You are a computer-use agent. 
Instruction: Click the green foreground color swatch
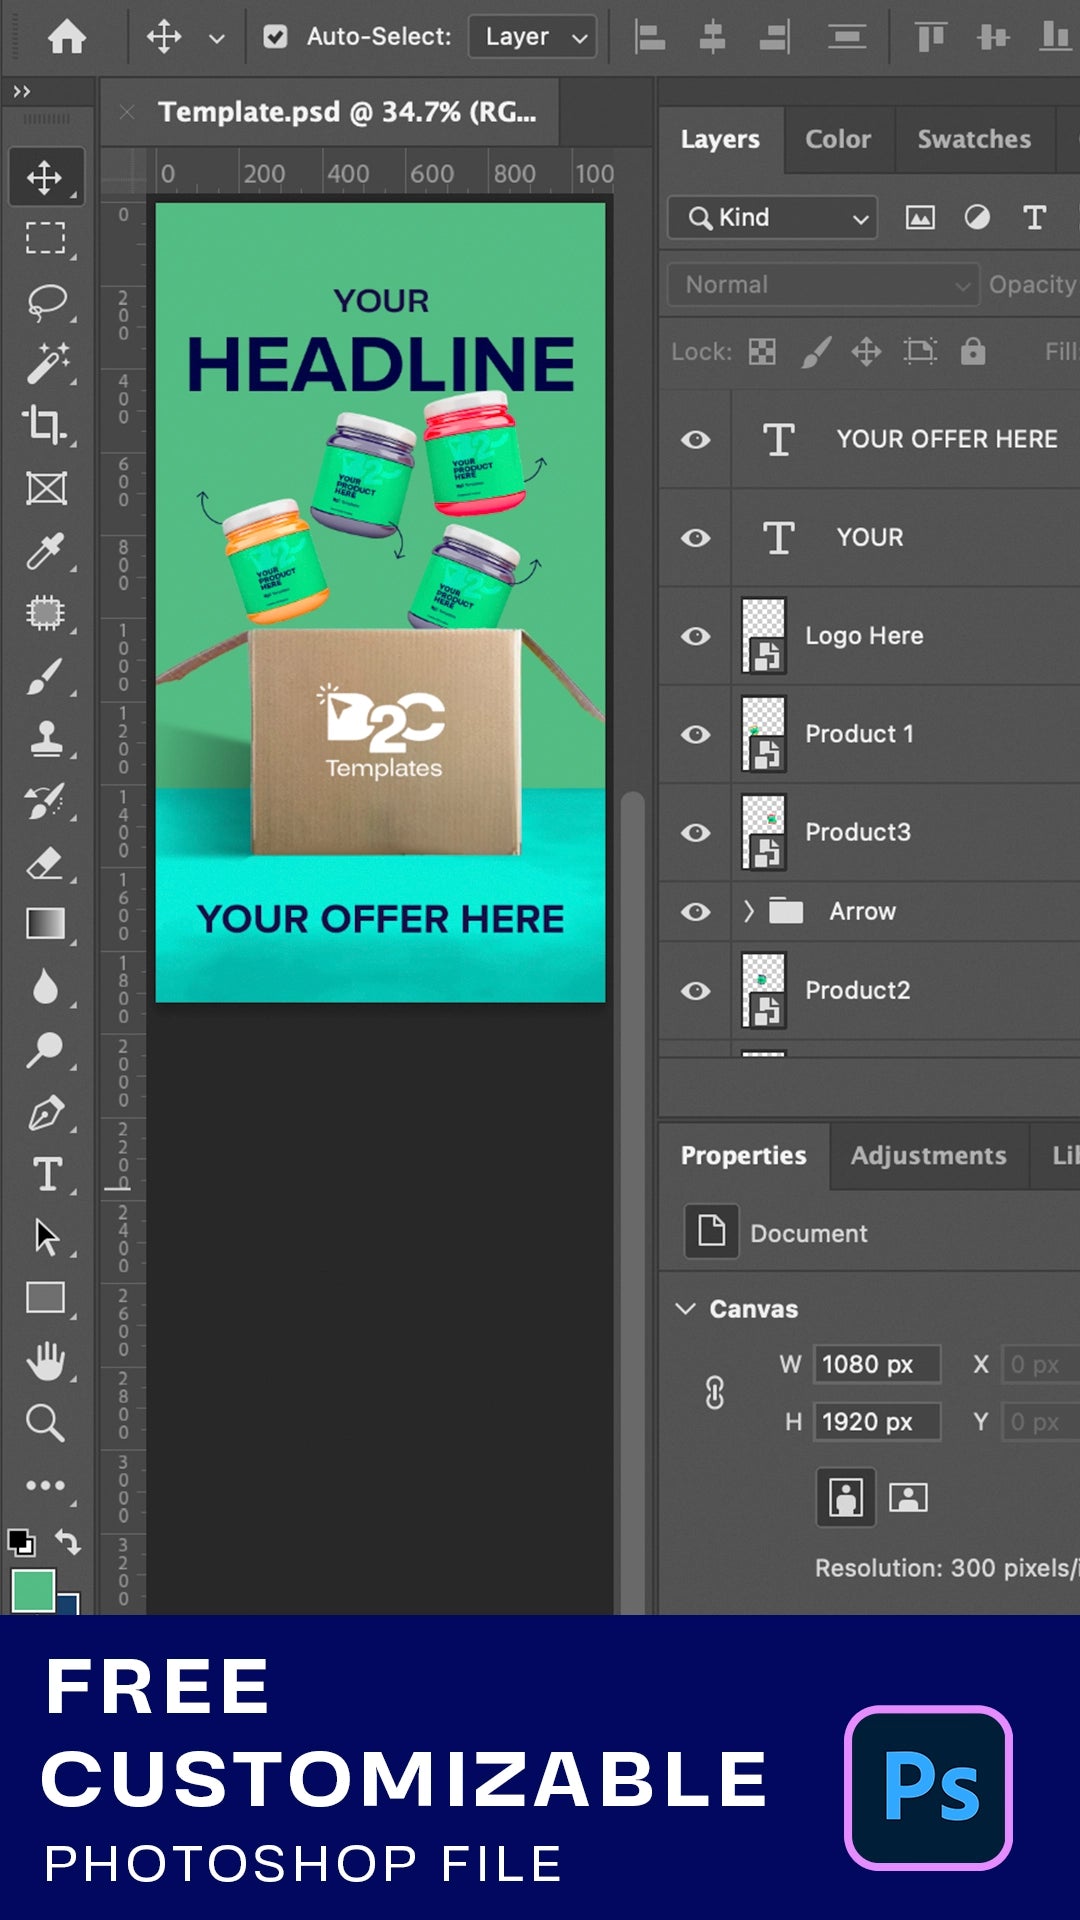32,1590
